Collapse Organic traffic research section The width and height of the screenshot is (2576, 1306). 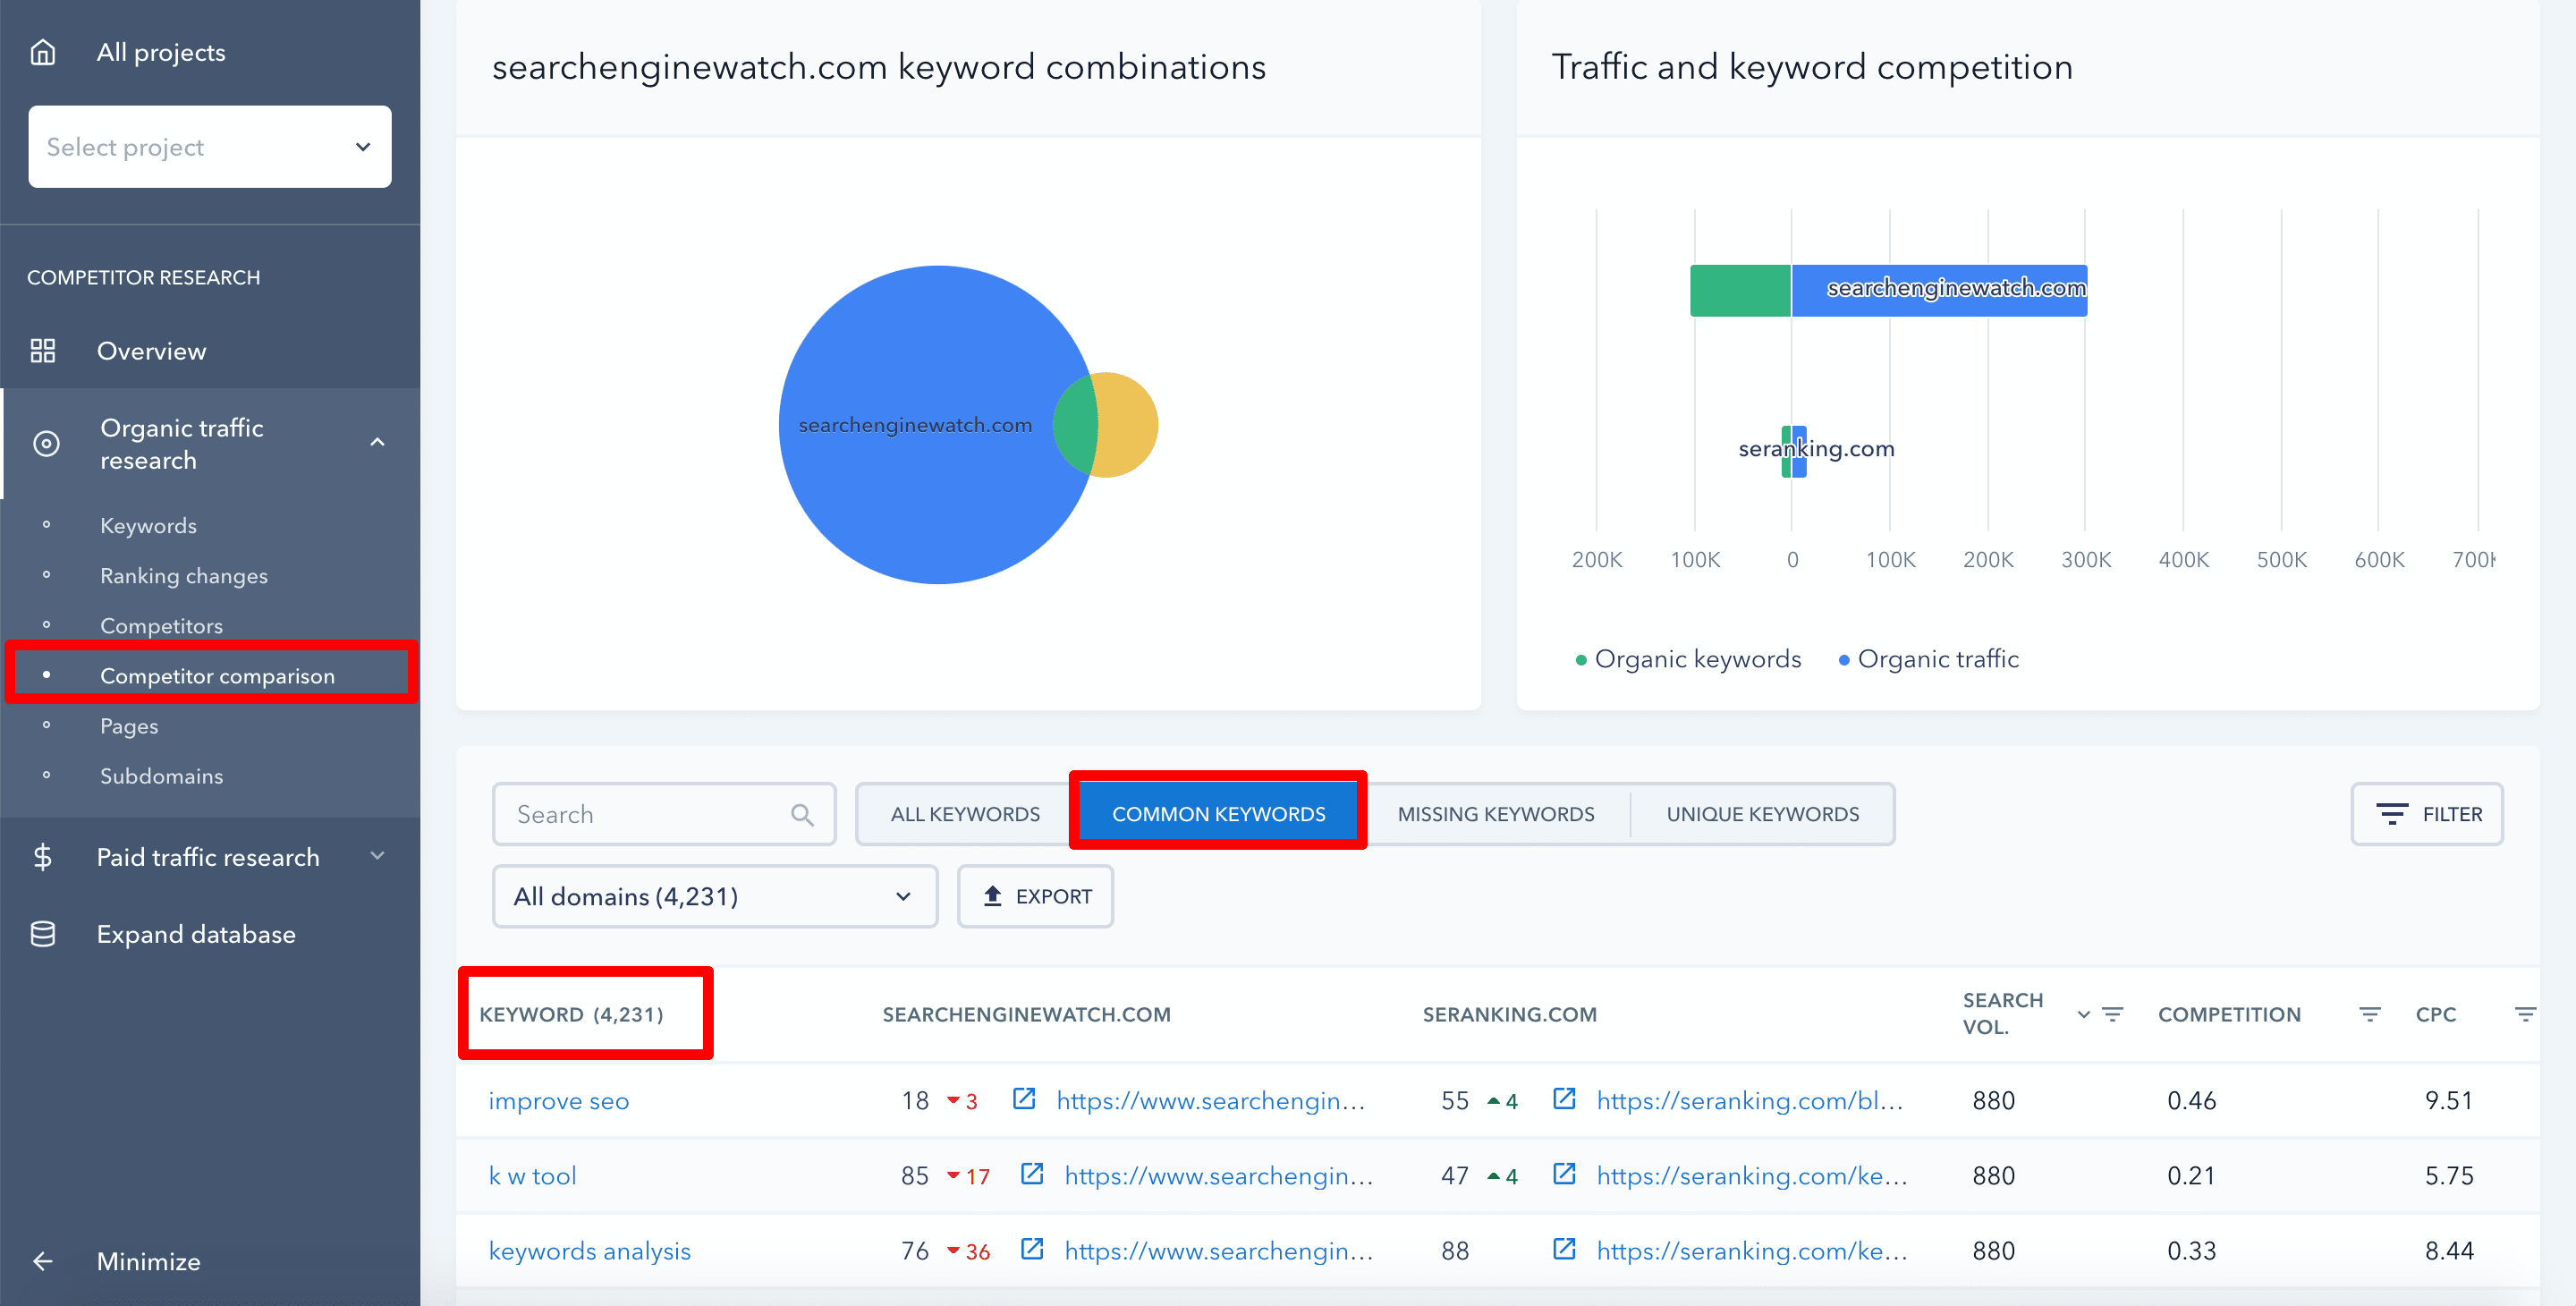tap(377, 442)
